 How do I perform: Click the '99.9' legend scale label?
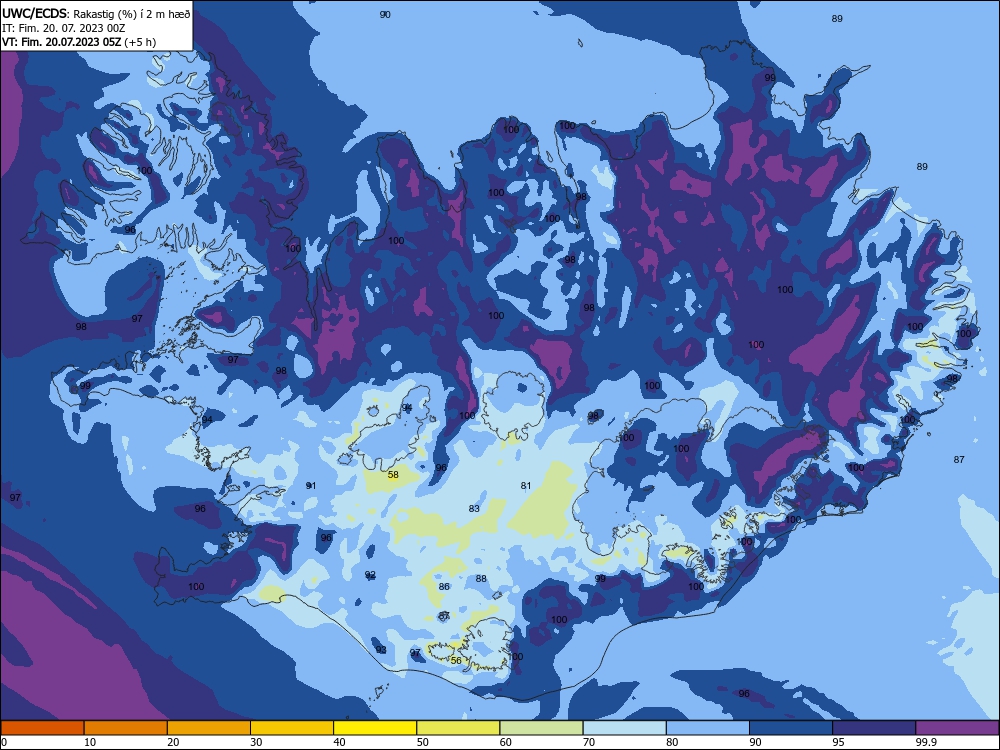[926, 742]
